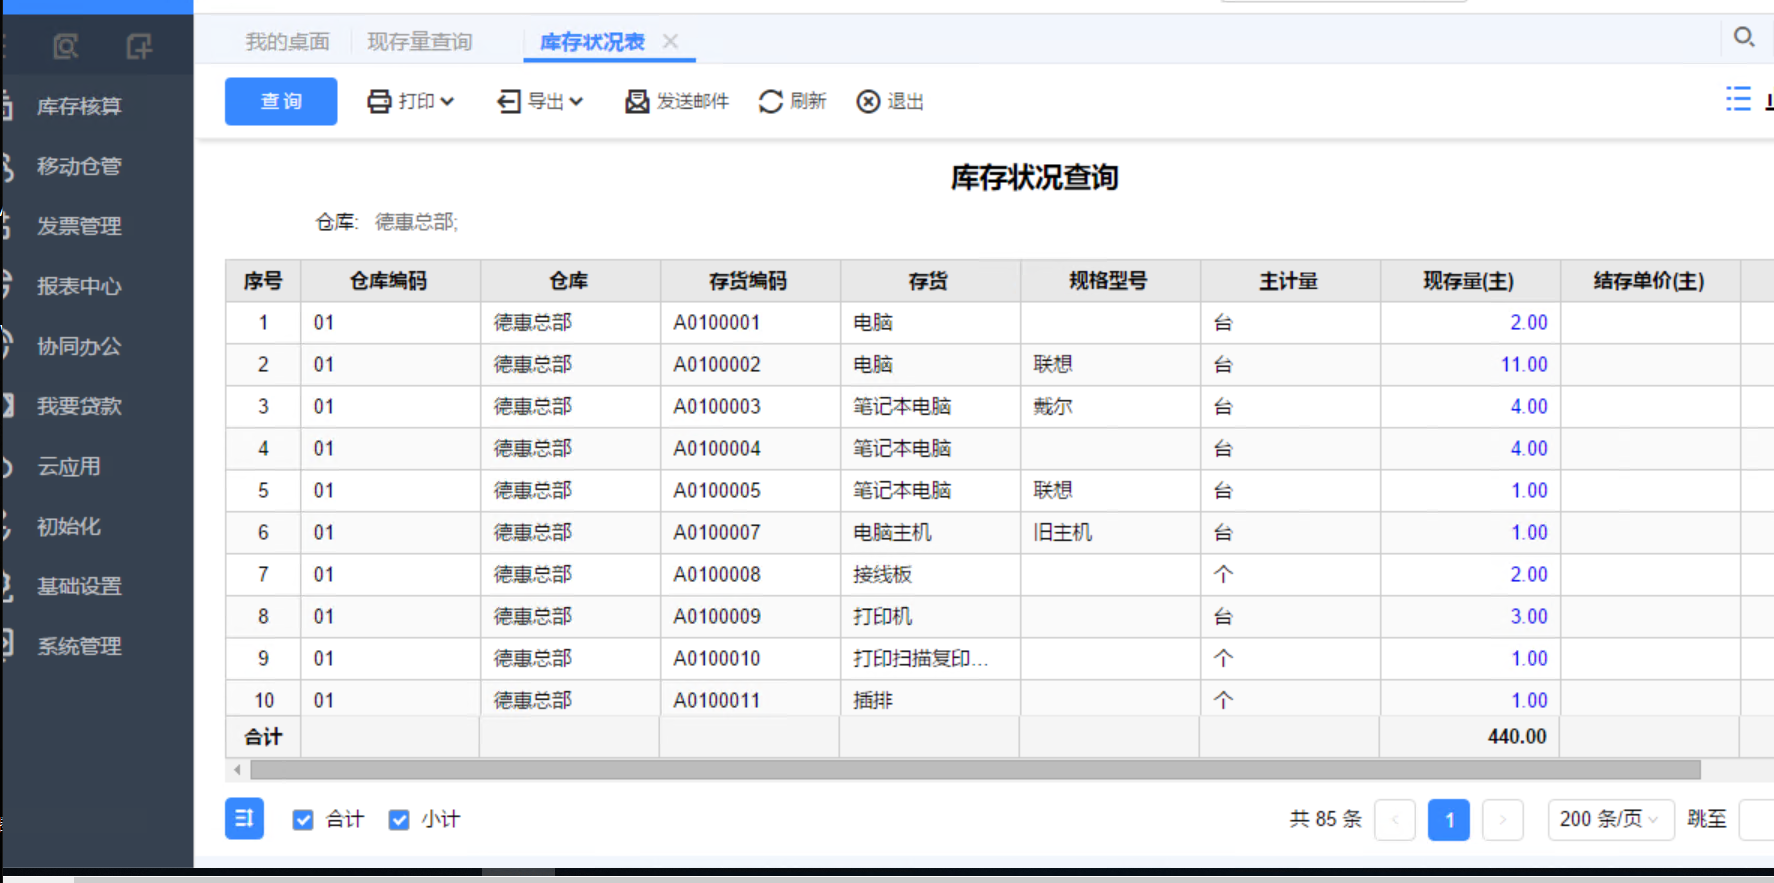Open the 200 条/页 page size dropdown
1774x883 pixels.
click(x=1610, y=819)
